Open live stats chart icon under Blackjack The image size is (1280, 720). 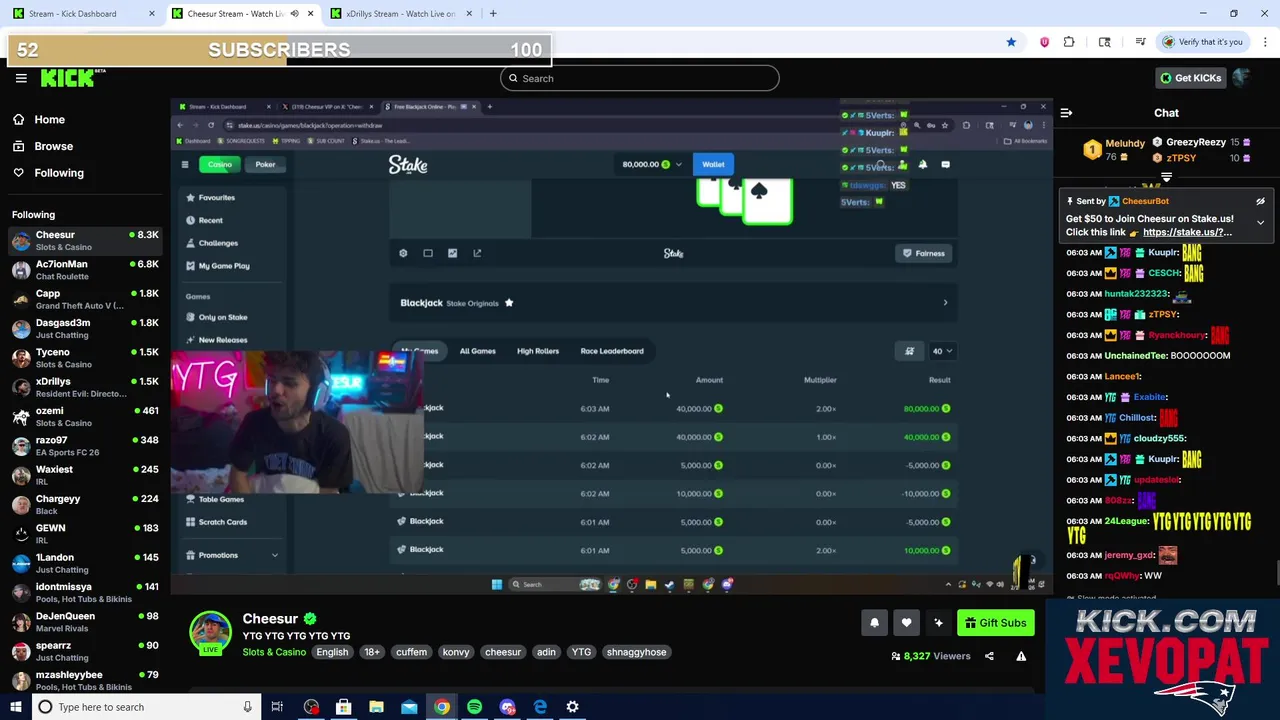pos(452,253)
